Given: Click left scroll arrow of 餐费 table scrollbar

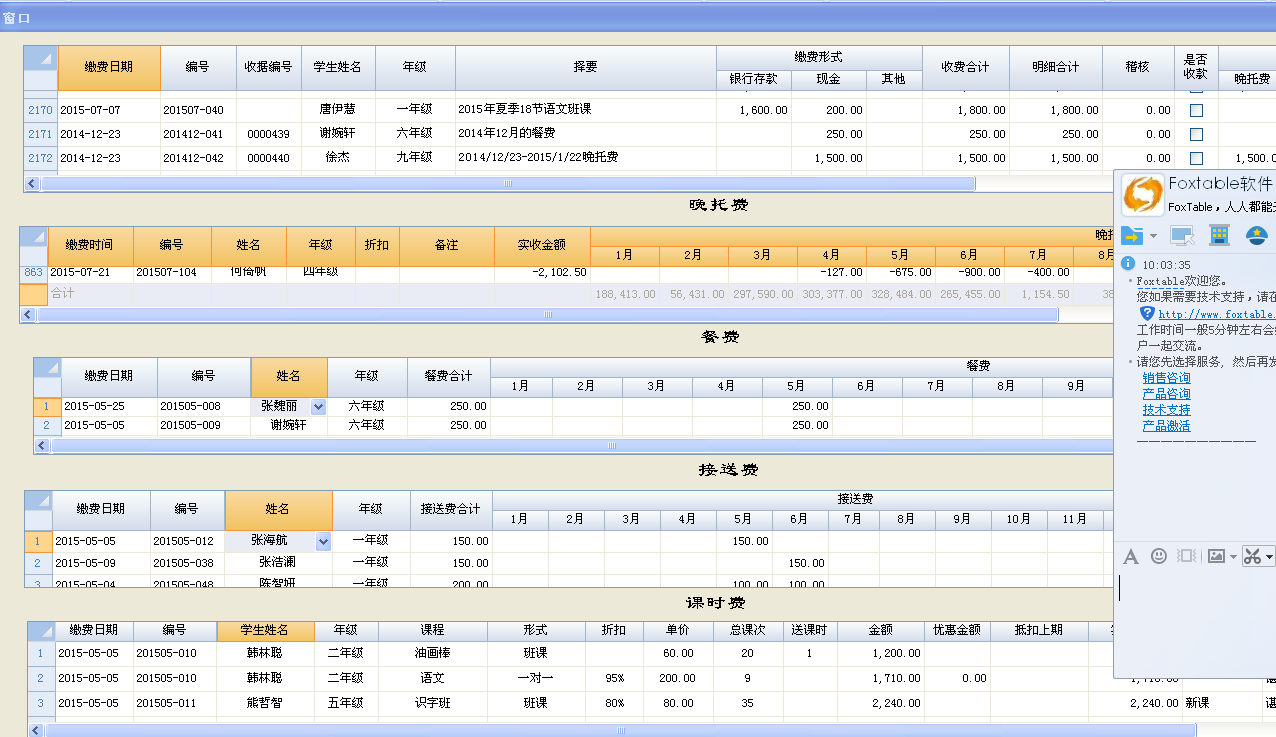Looking at the screenshot, I should 42,446.
